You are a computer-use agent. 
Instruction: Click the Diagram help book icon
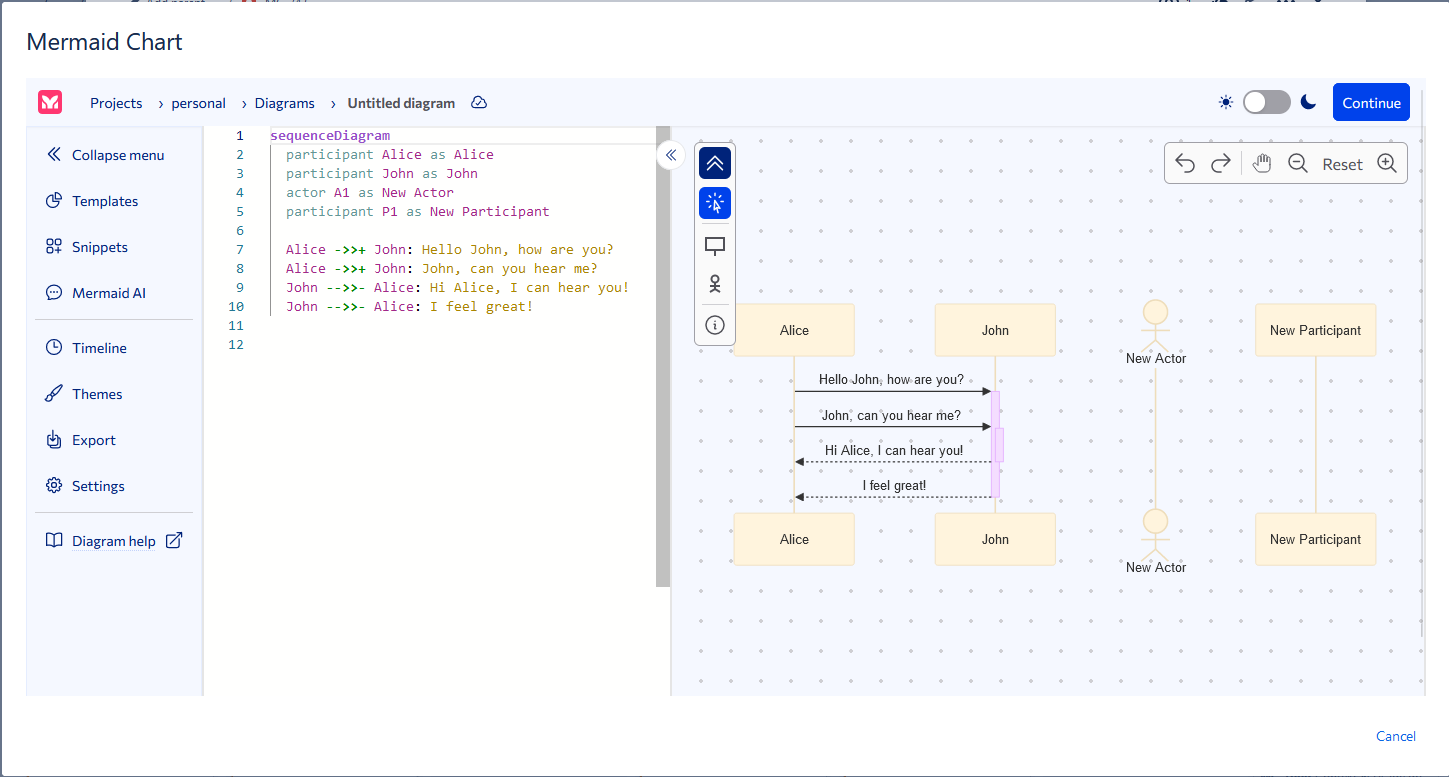54,540
